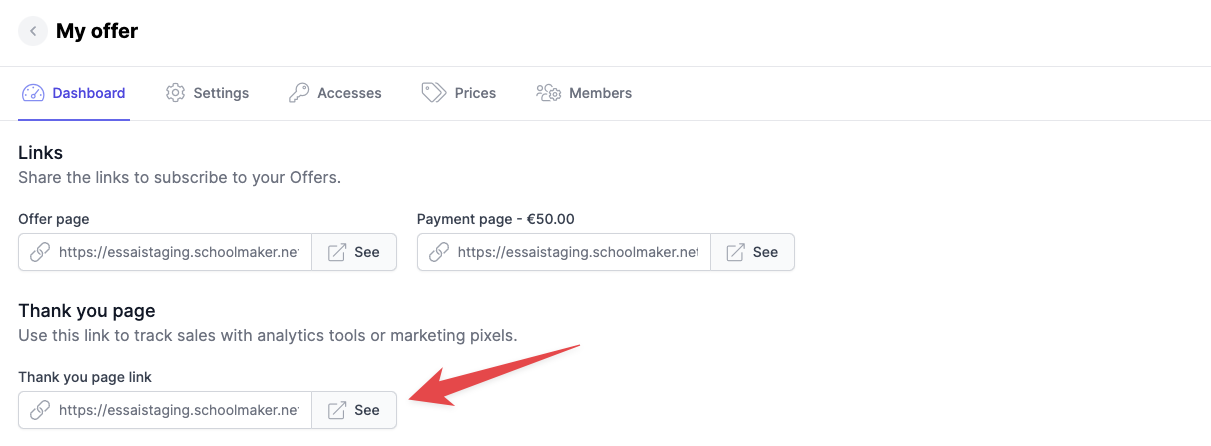Click the Members group icon
The image size is (1211, 446).
point(548,93)
